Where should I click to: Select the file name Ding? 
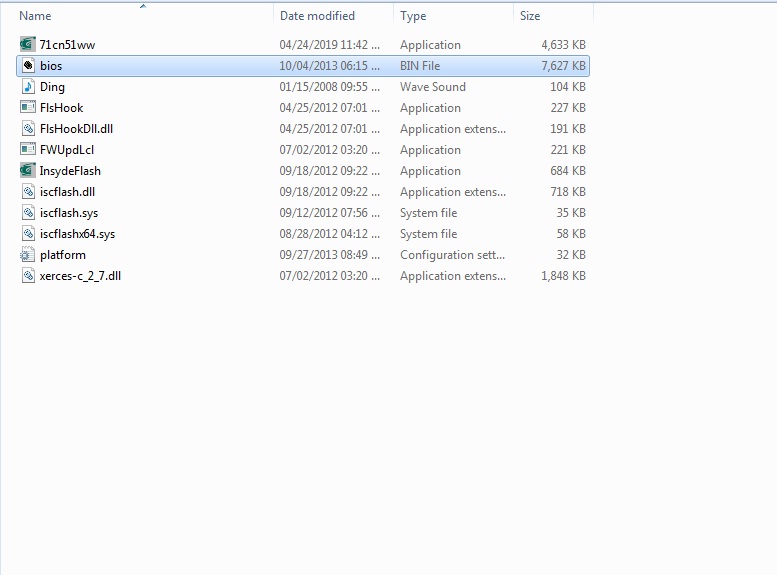tap(52, 87)
